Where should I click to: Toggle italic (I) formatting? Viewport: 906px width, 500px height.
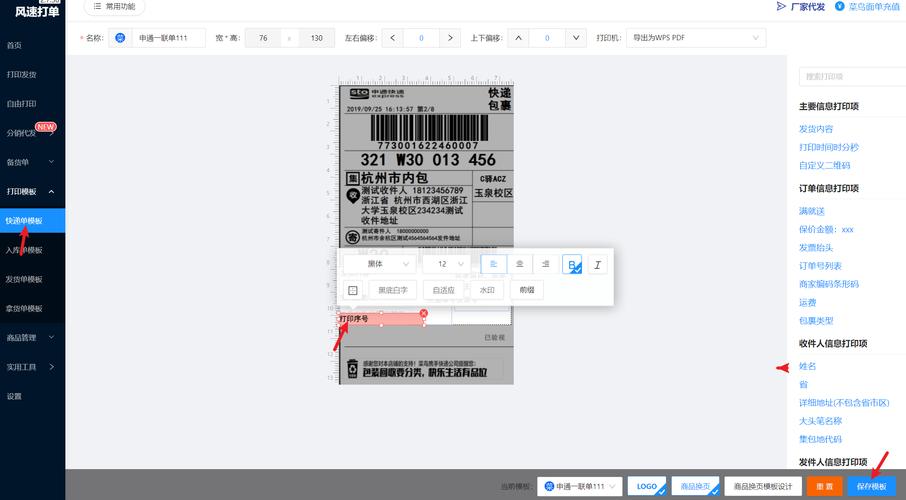pos(597,265)
